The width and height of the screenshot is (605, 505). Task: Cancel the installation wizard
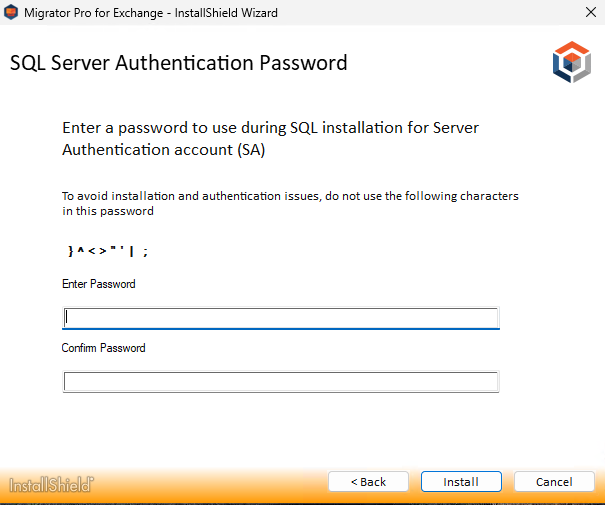[x=554, y=482]
